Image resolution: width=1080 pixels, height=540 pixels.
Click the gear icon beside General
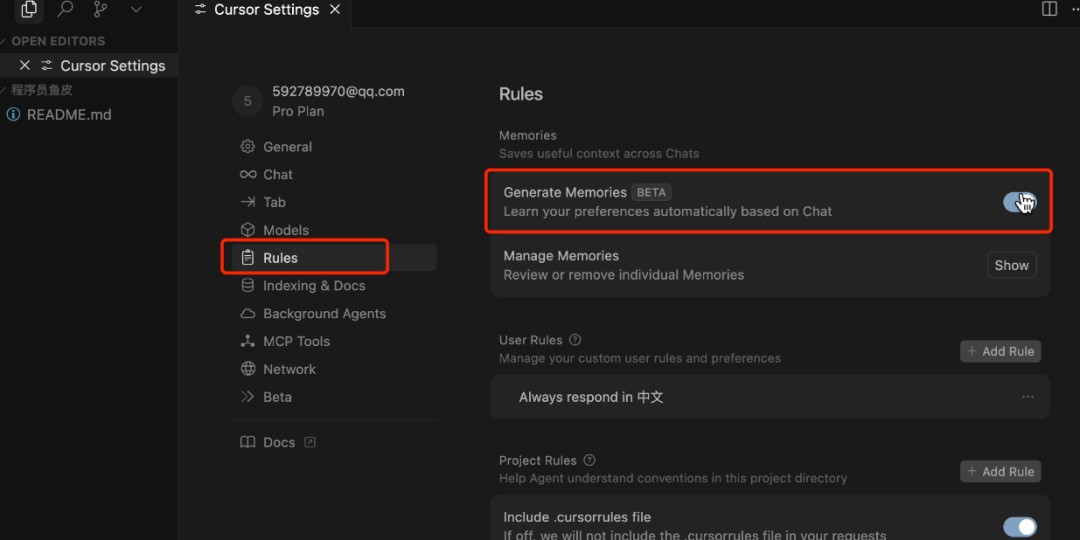coord(247,147)
